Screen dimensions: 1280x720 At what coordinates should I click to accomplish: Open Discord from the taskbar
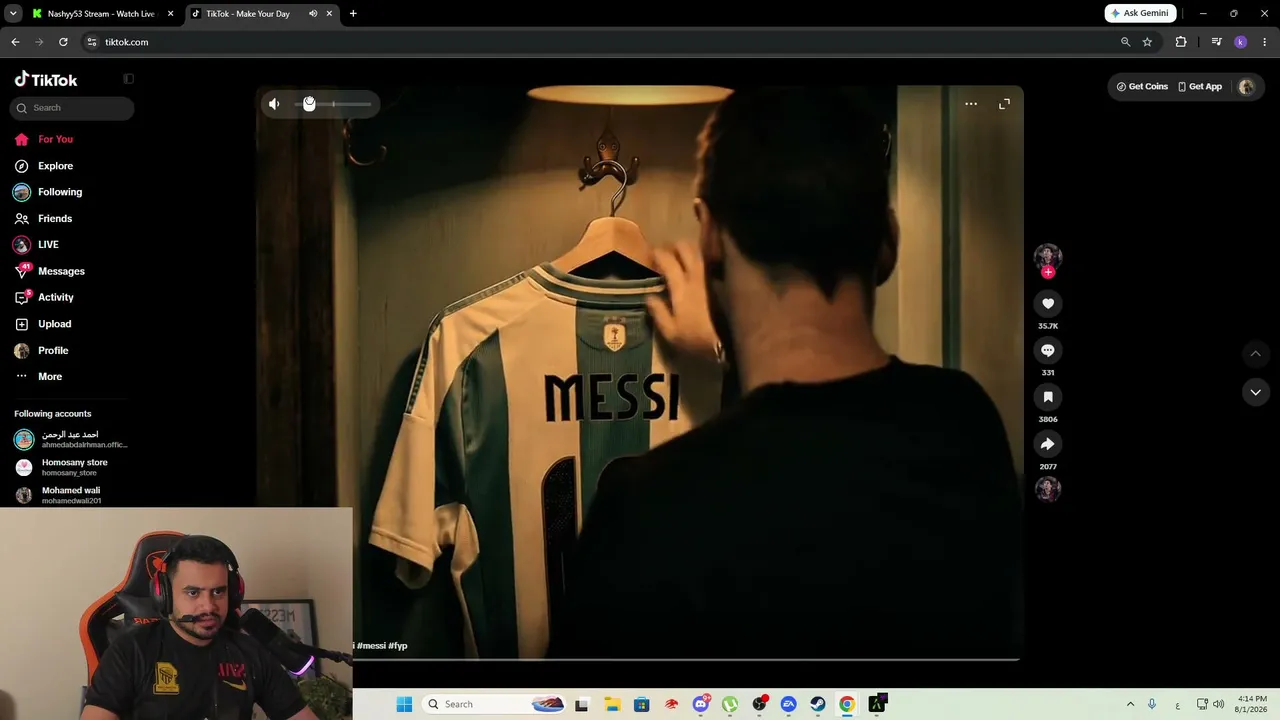click(700, 704)
